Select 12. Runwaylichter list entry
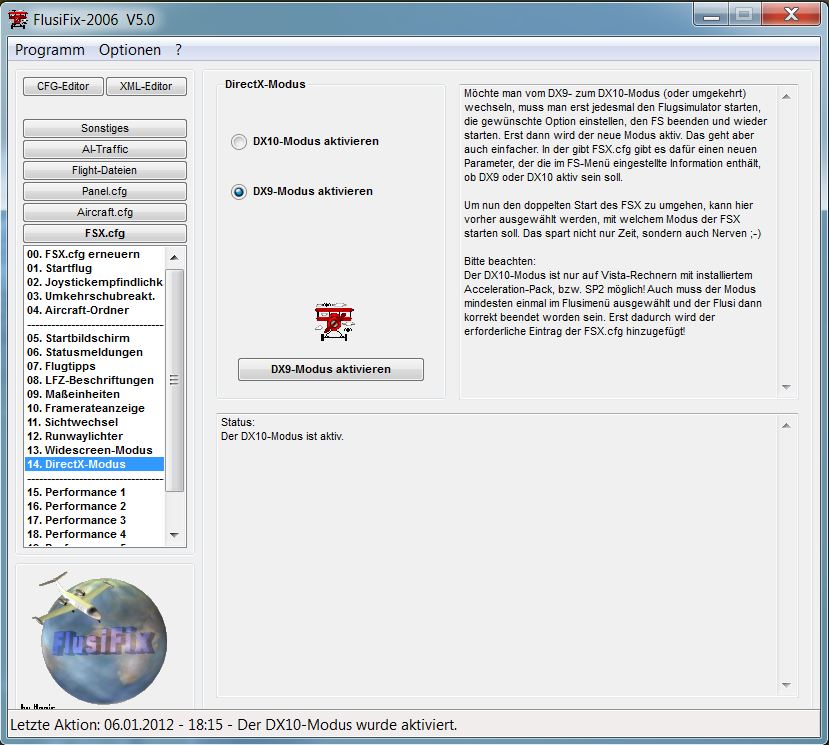The width and height of the screenshot is (829, 745). (95, 436)
